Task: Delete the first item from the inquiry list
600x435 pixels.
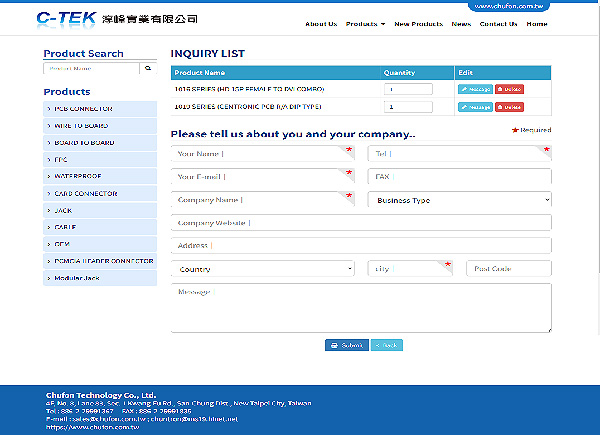Action: coord(508,89)
